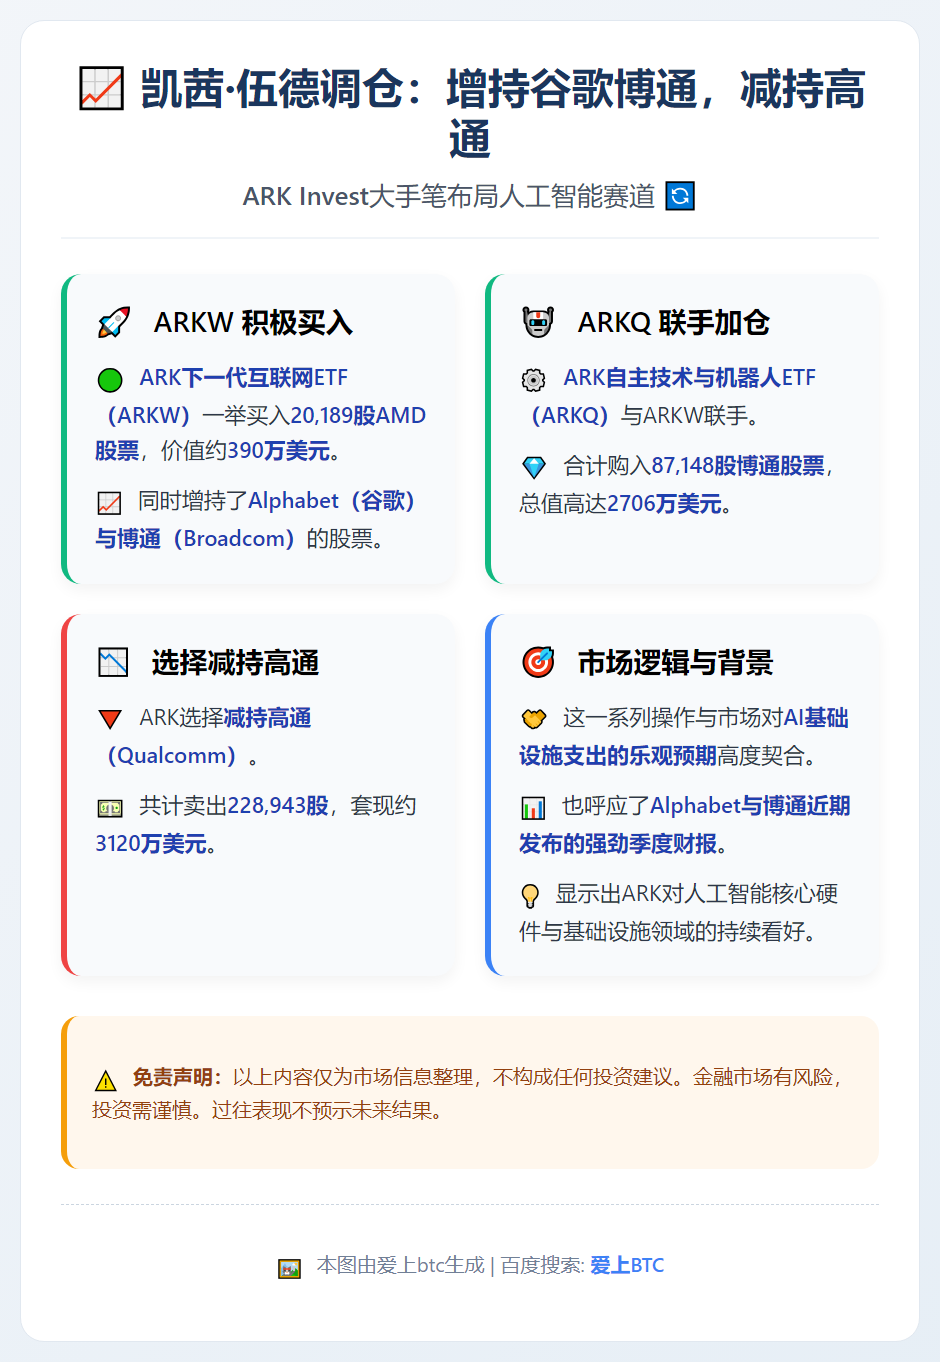Click the bold label 免责声明：
940x1362 pixels.
tap(178, 1077)
